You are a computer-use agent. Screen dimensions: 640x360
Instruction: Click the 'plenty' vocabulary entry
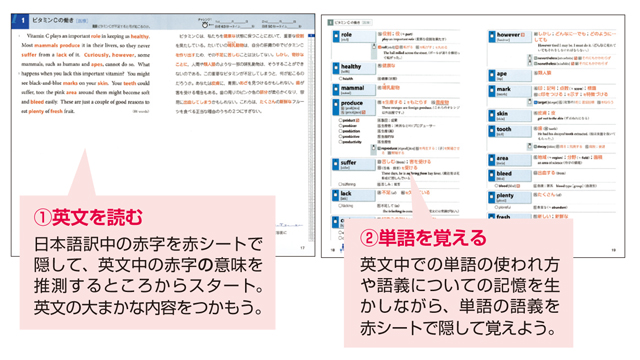pyautogui.click(x=510, y=197)
